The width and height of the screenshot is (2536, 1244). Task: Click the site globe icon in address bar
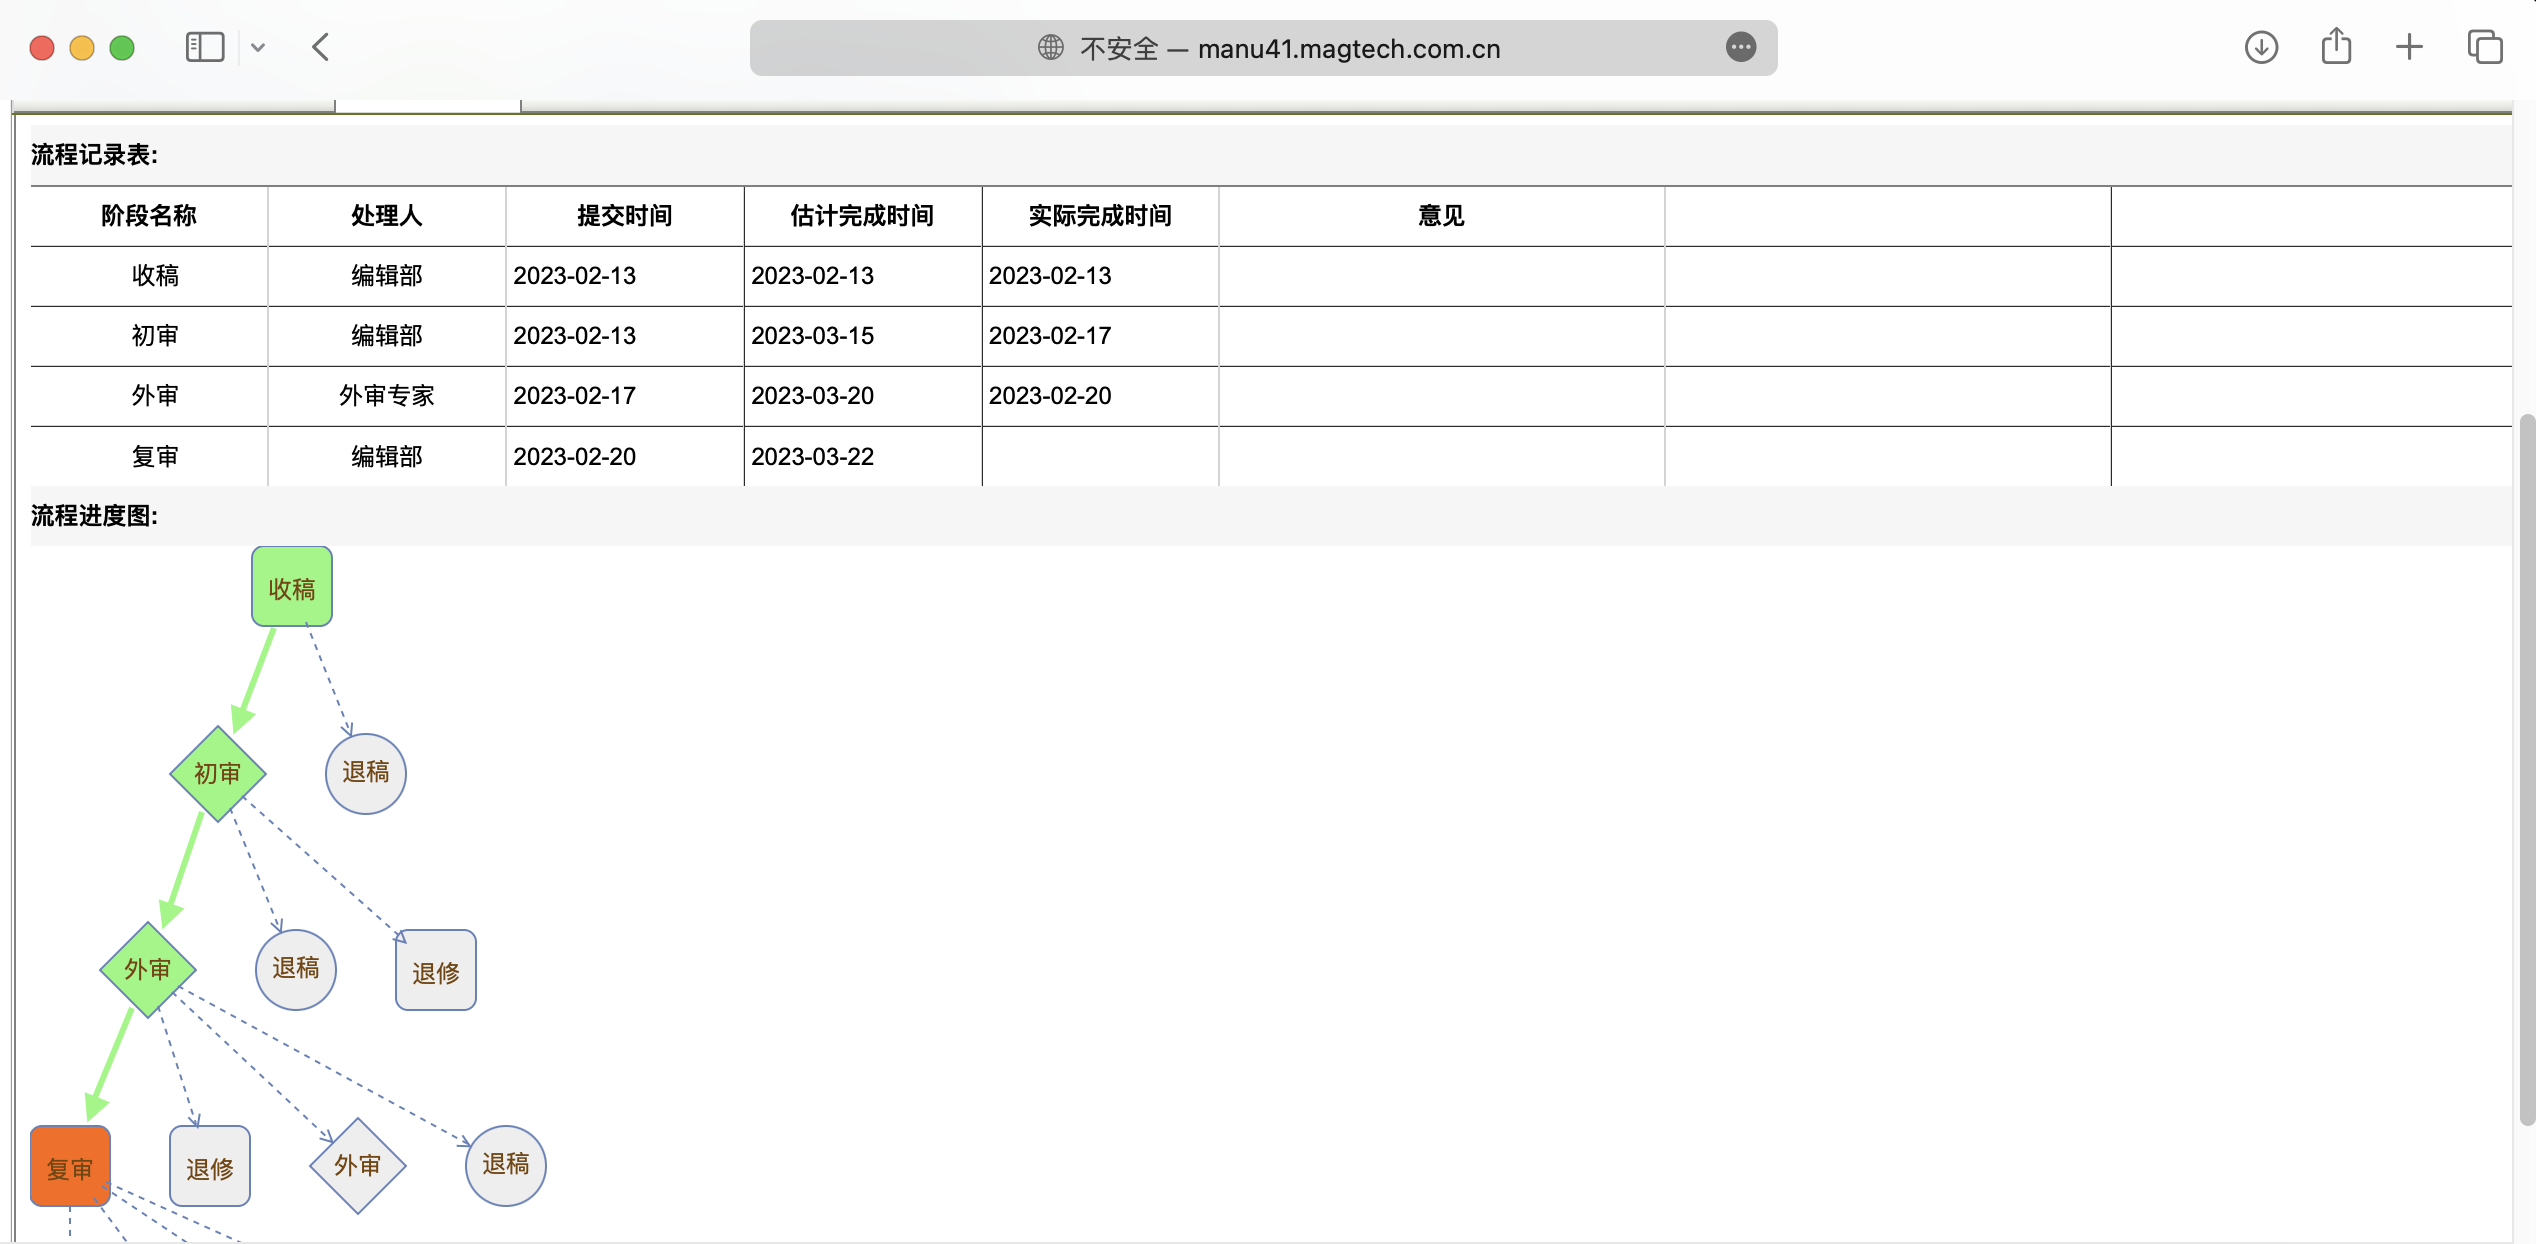coord(1050,47)
